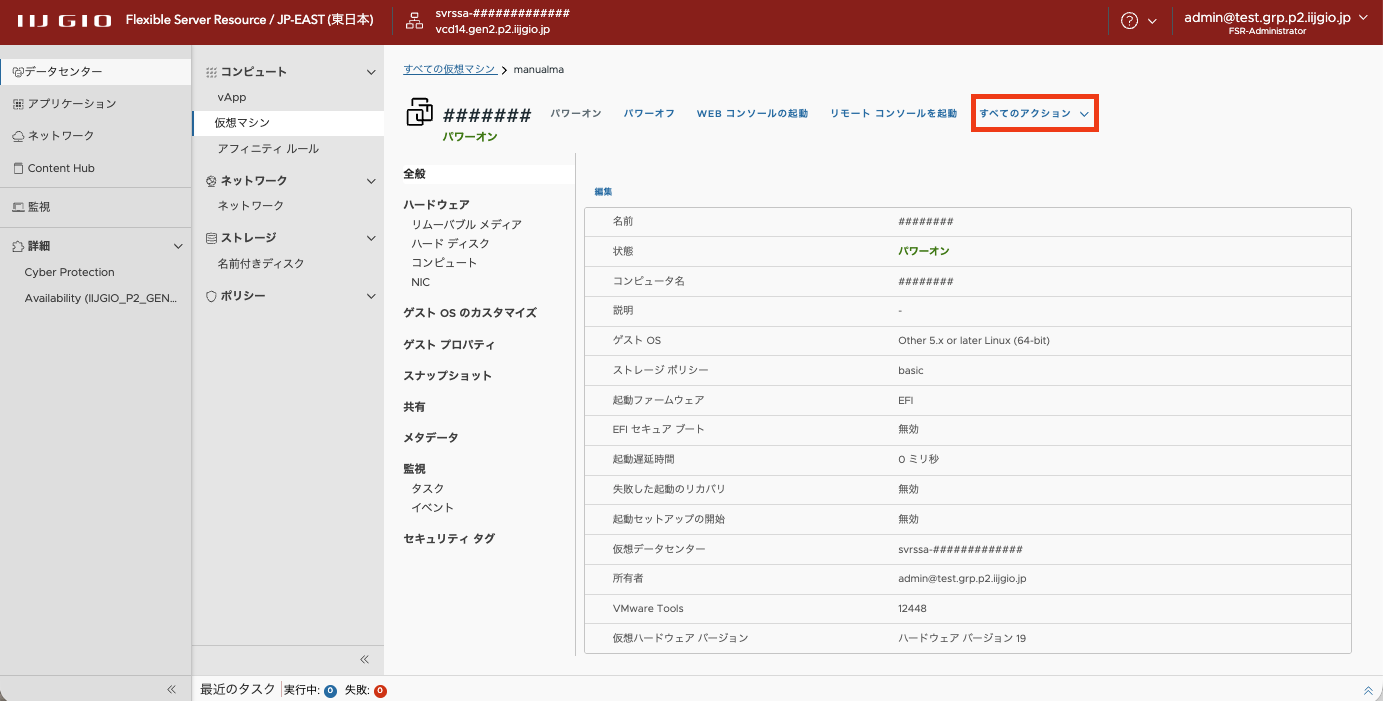The height and width of the screenshot is (701, 1383).
Task: Collapse the secondary navigation panel chevrons
Action: [x=364, y=659]
